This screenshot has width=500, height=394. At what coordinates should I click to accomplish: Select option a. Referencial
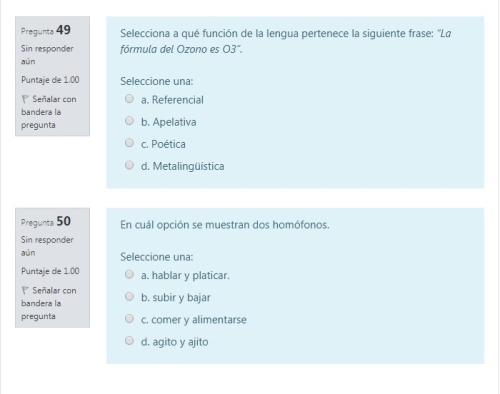tap(129, 99)
